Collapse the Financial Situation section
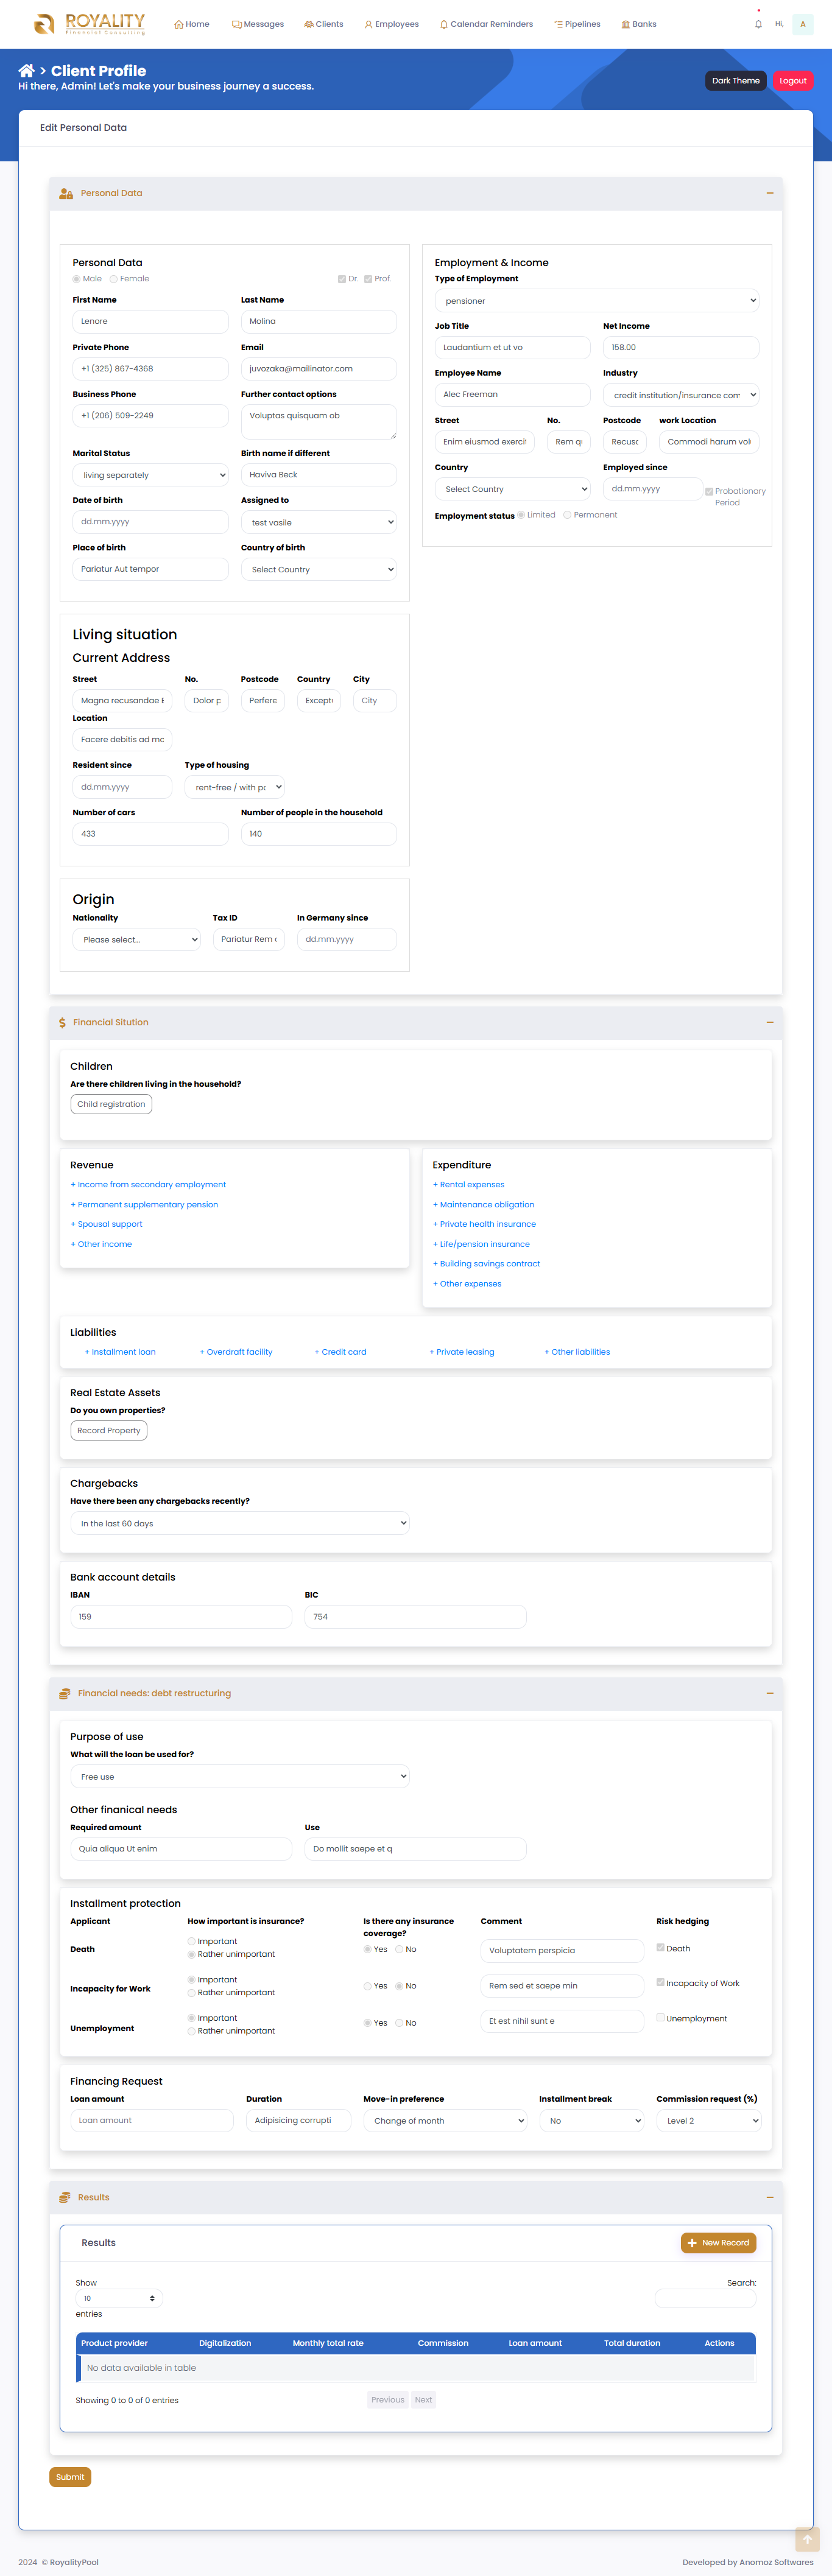Image resolution: width=832 pixels, height=2576 pixels. coord(769,1022)
